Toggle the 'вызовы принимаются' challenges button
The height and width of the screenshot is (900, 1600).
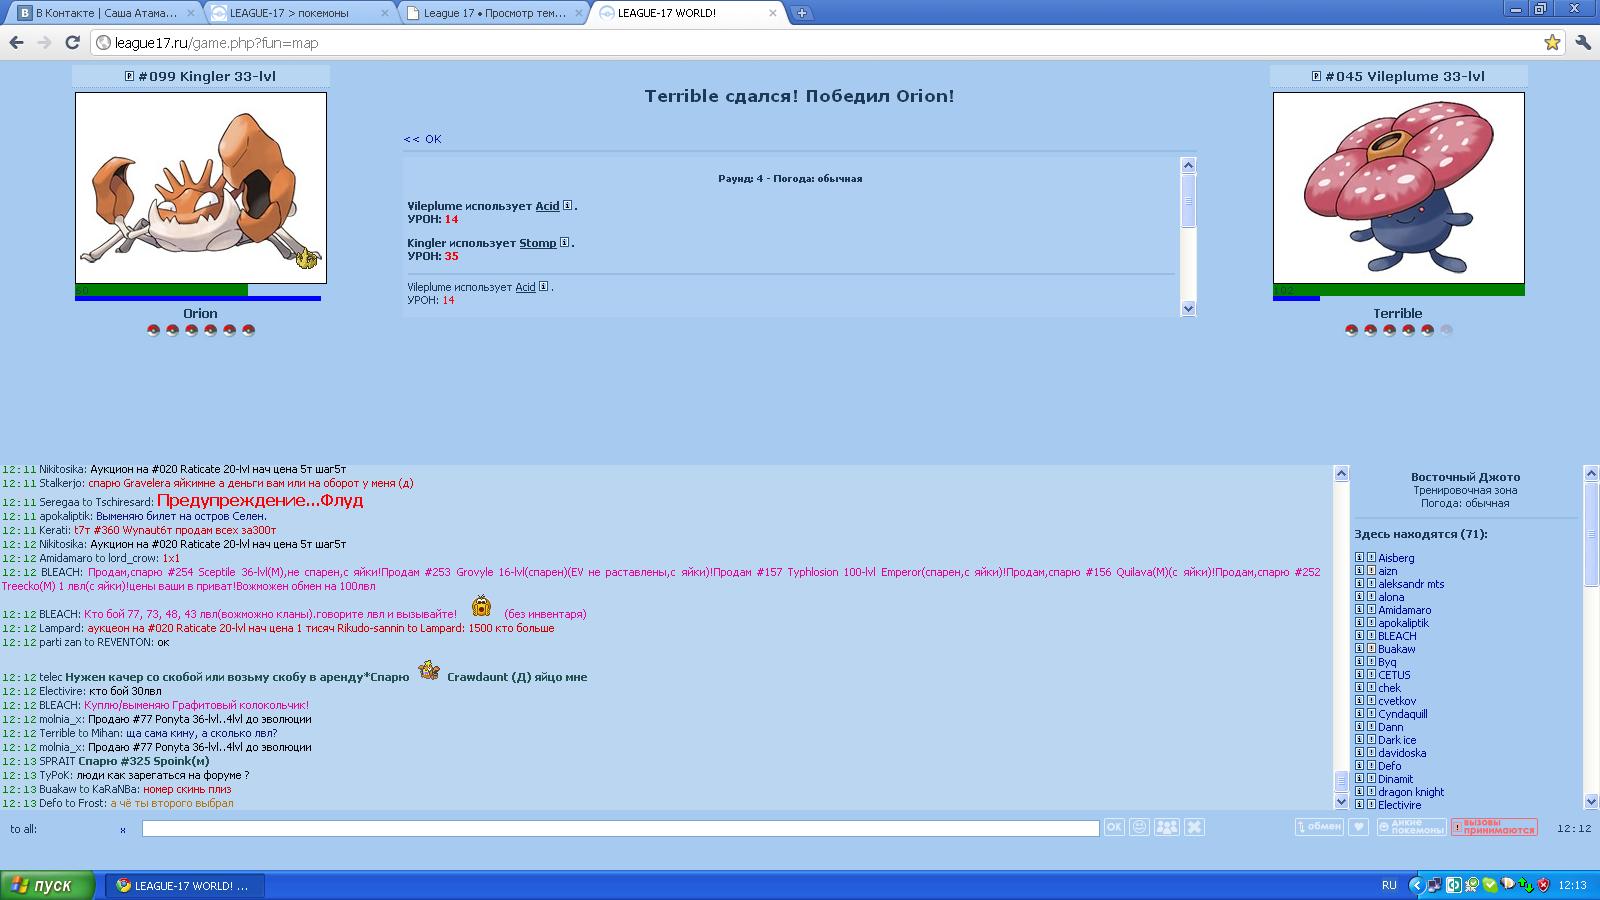coord(1494,827)
